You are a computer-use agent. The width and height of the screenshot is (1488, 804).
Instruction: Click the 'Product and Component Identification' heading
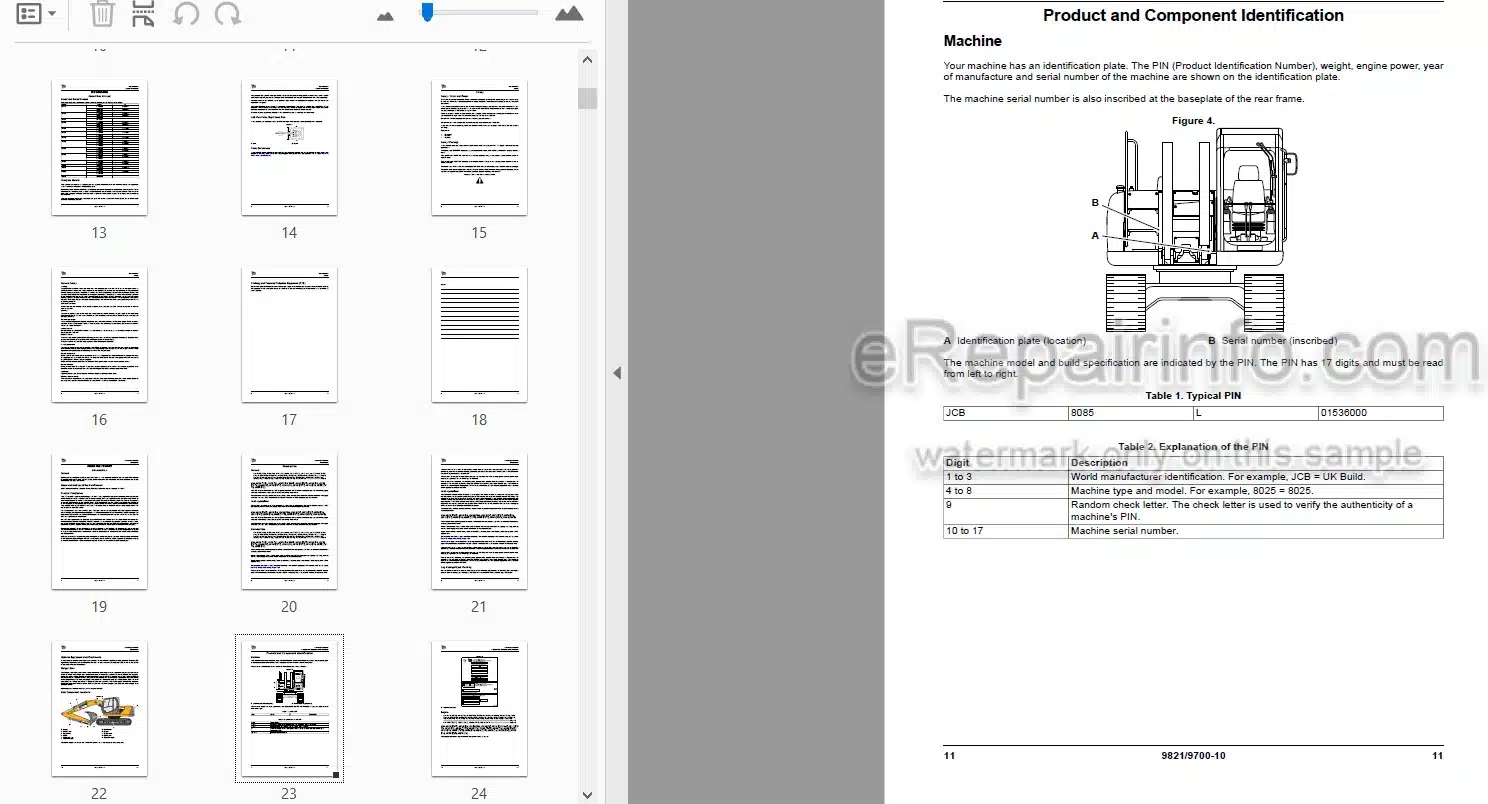coord(1193,15)
